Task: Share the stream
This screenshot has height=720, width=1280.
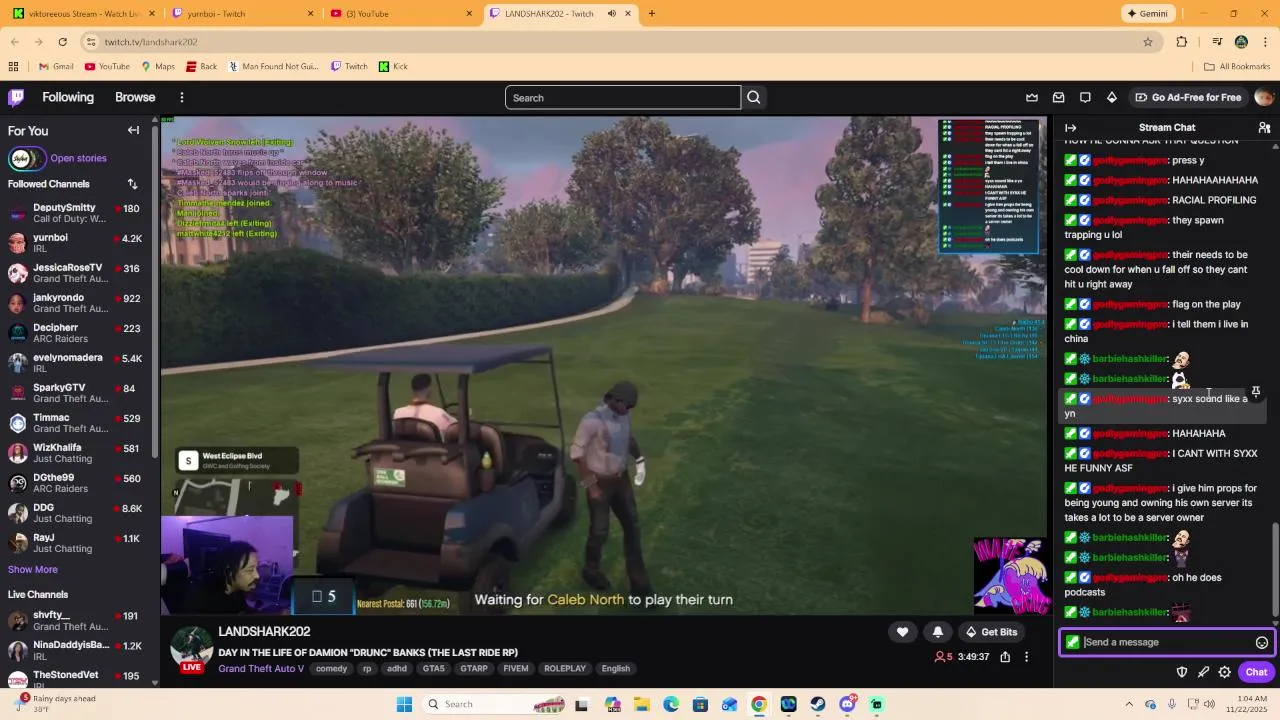Action: pyautogui.click(x=1005, y=657)
